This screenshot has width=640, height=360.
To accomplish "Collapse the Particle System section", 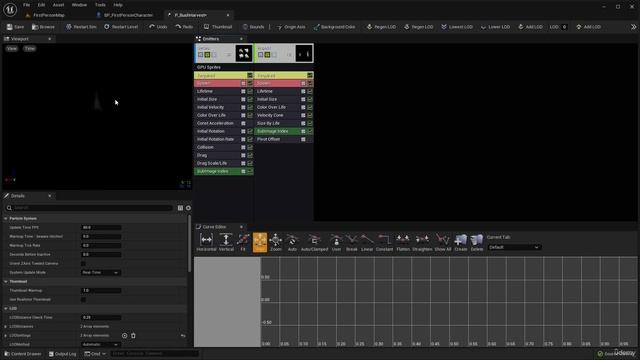I will pyautogui.click(x=6, y=219).
